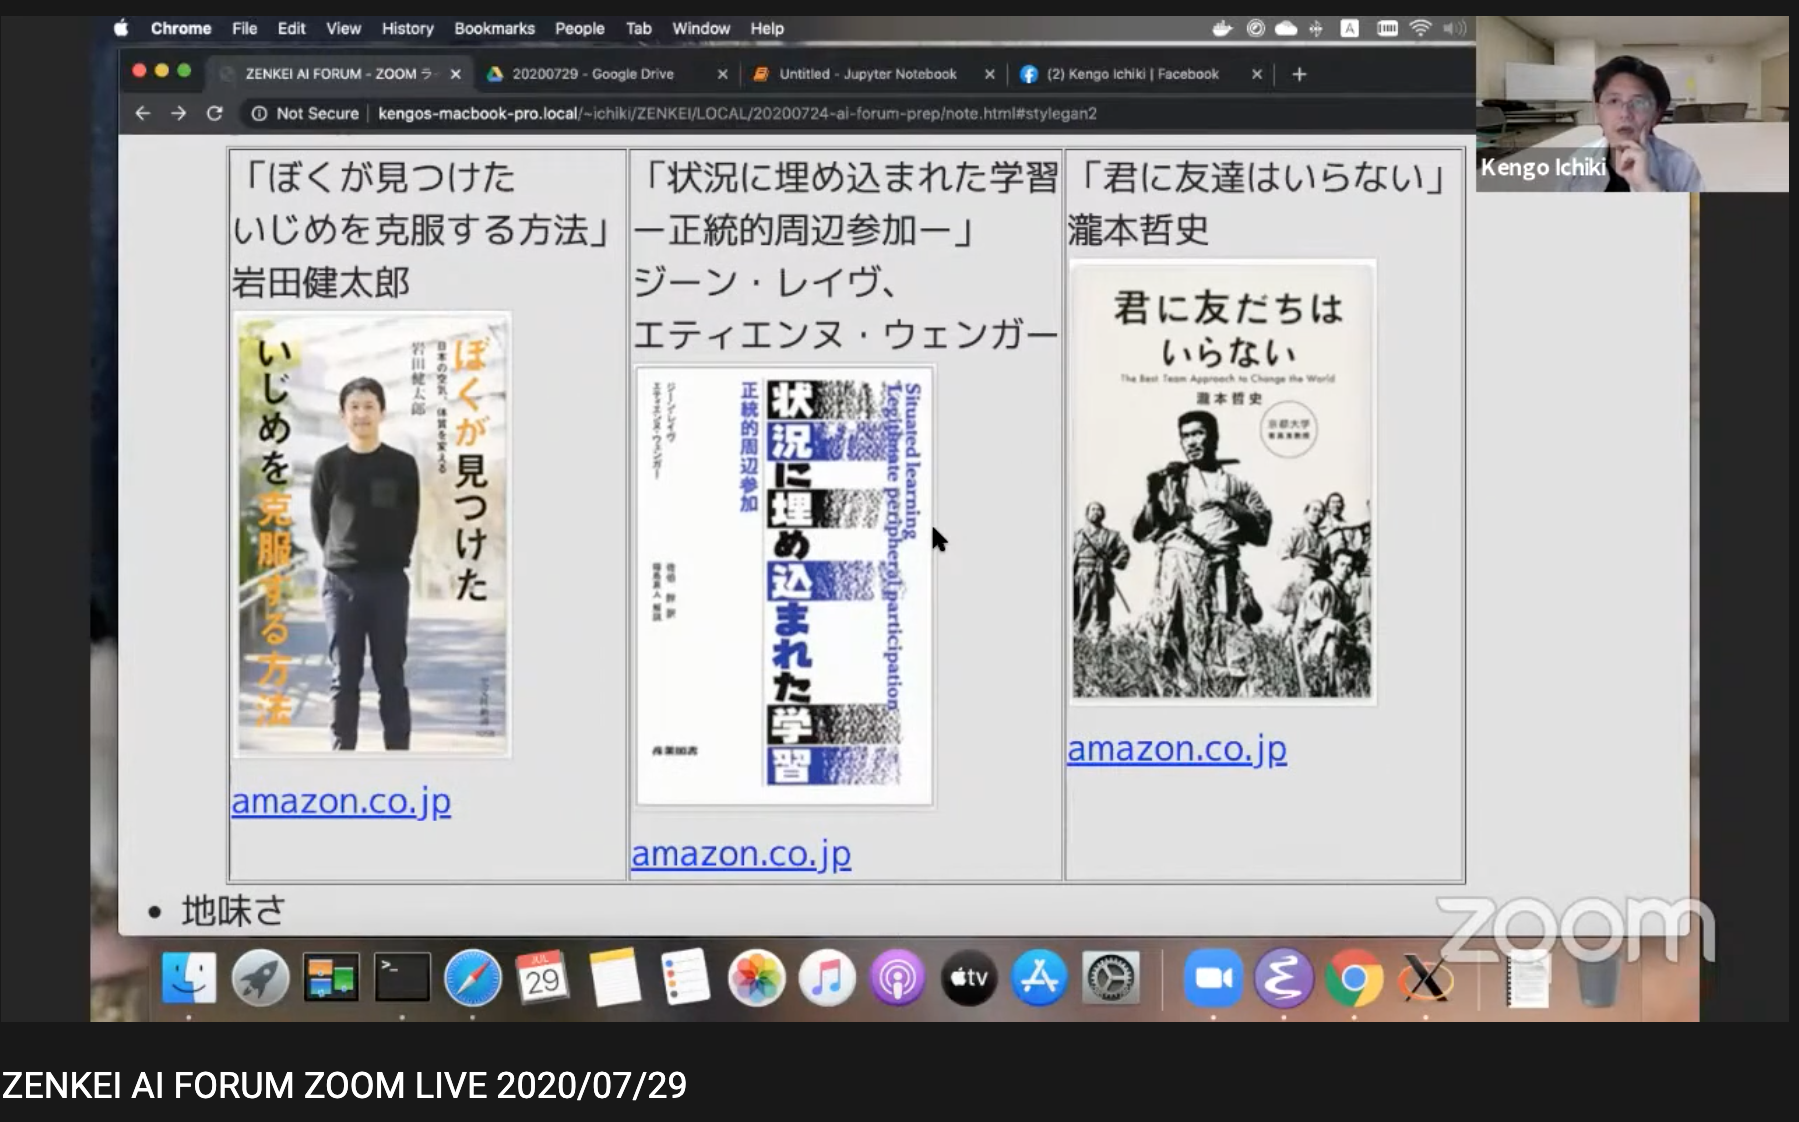This screenshot has width=1799, height=1122.
Task: Open Wi-Fi status menu
Action: [x=1419, y=28]
